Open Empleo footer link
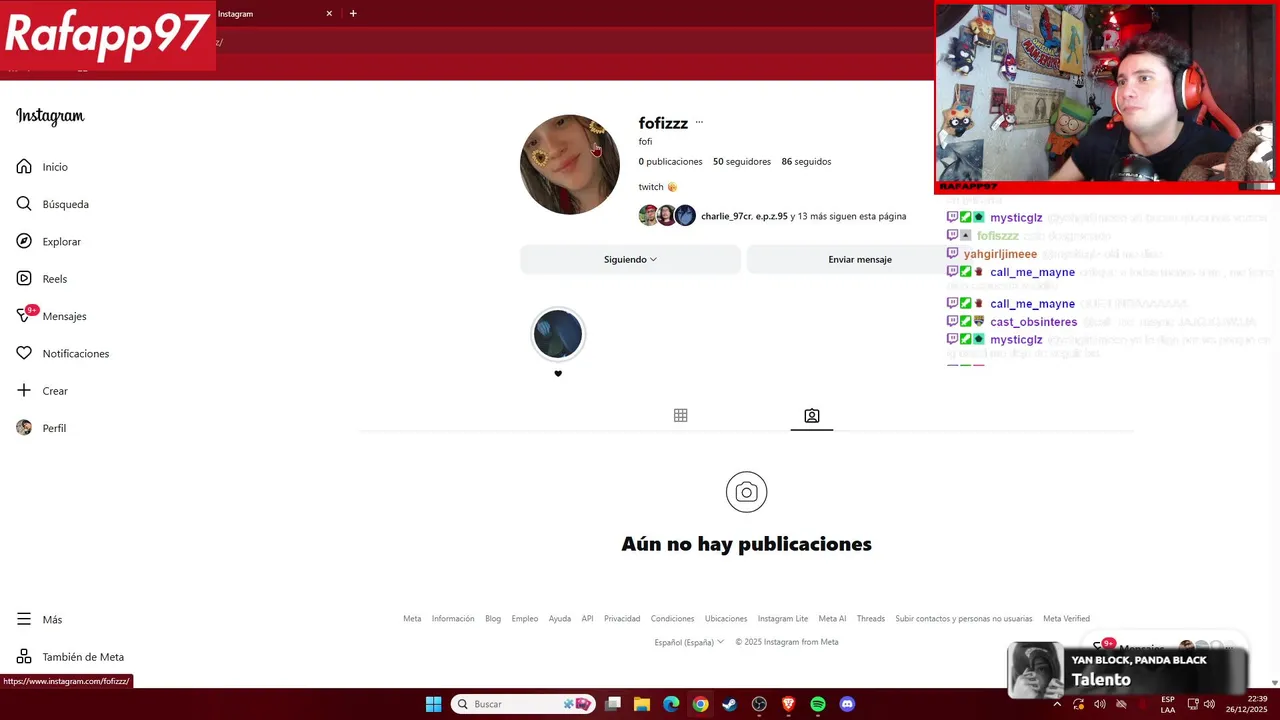 pos(525,618)
